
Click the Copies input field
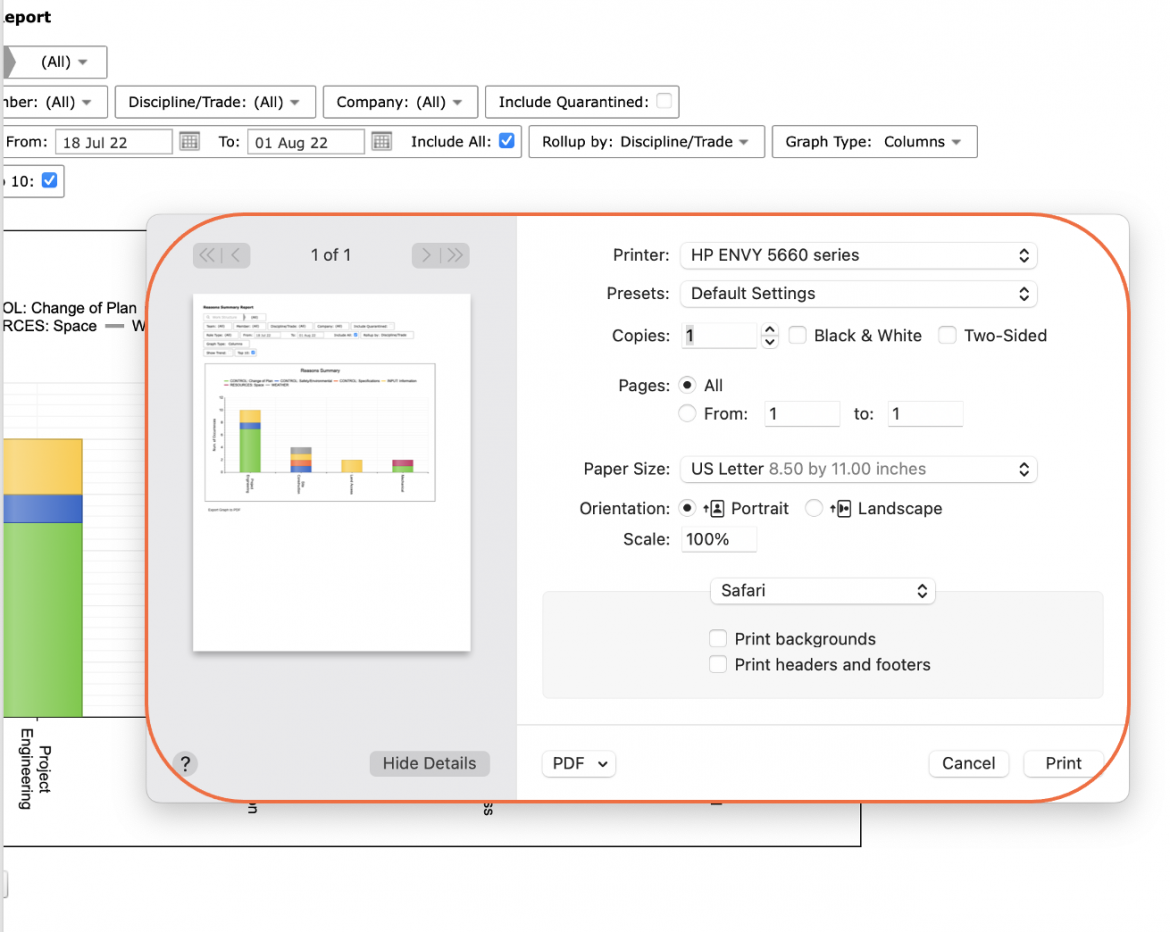pyautogui.click(x=719, y=335)
